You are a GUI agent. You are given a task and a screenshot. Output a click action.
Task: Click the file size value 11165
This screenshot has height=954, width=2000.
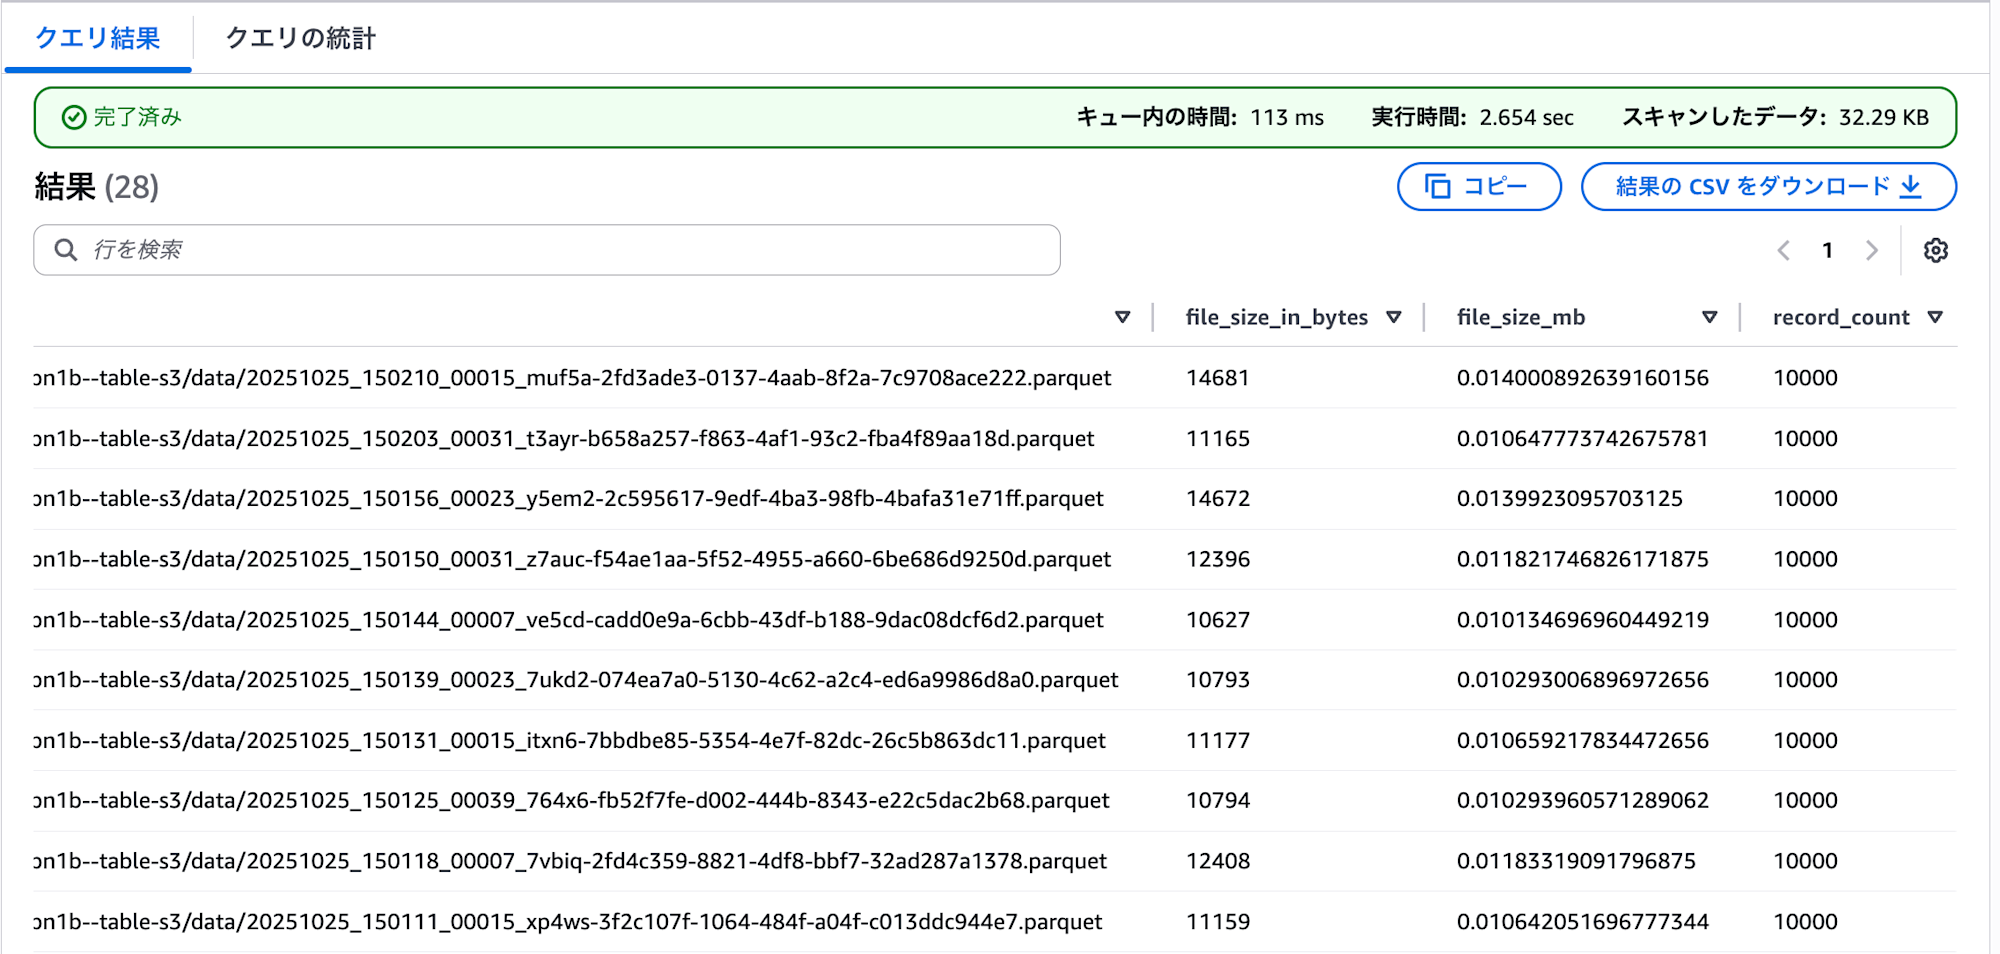coord(1217,438)
